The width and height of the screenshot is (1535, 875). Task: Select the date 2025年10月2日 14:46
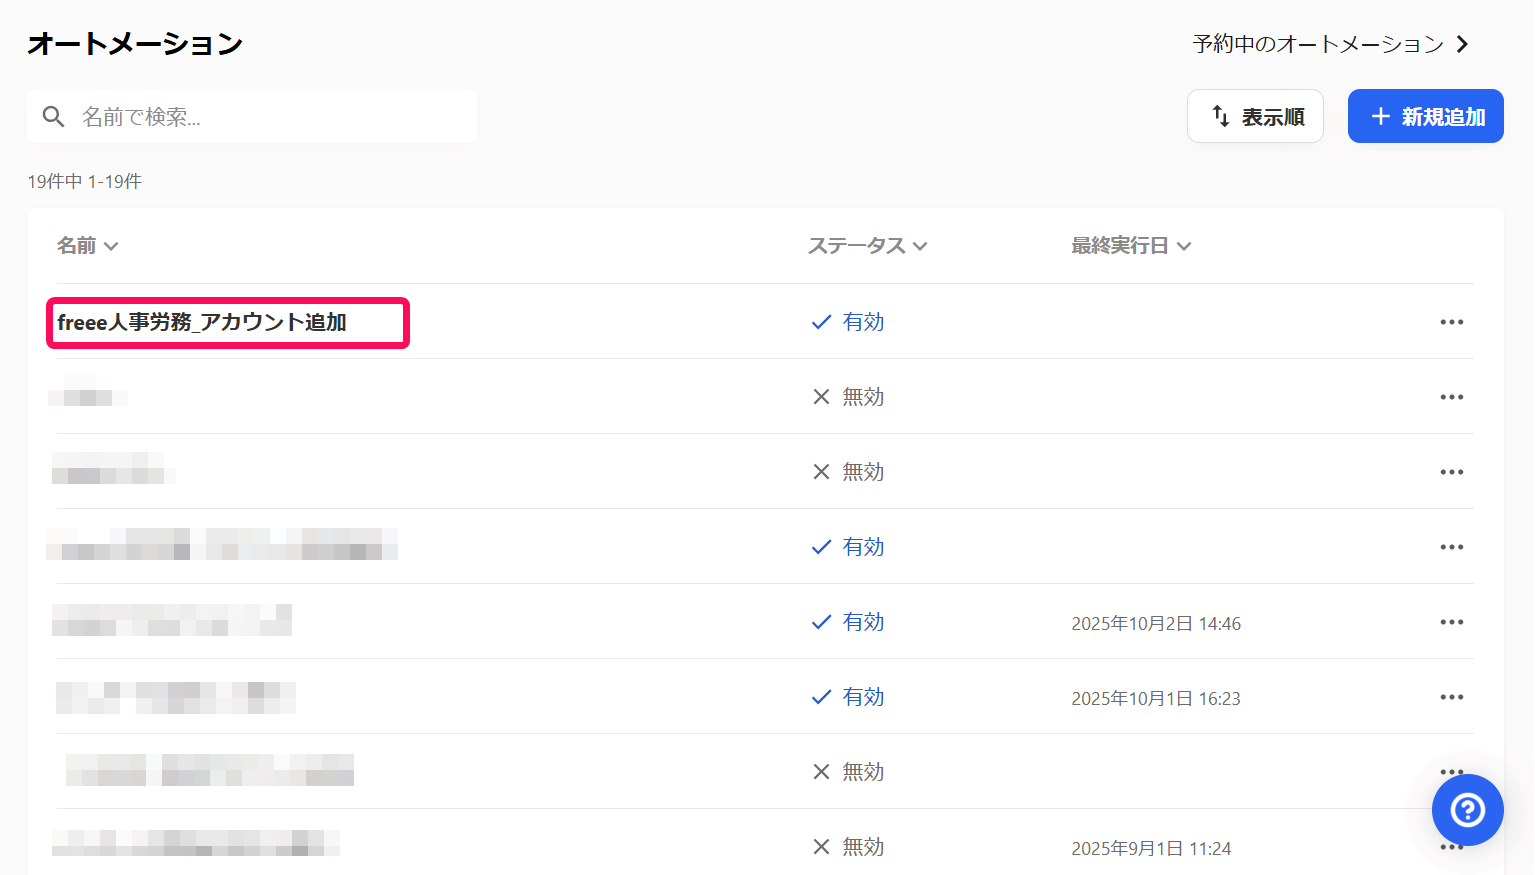1156,624
